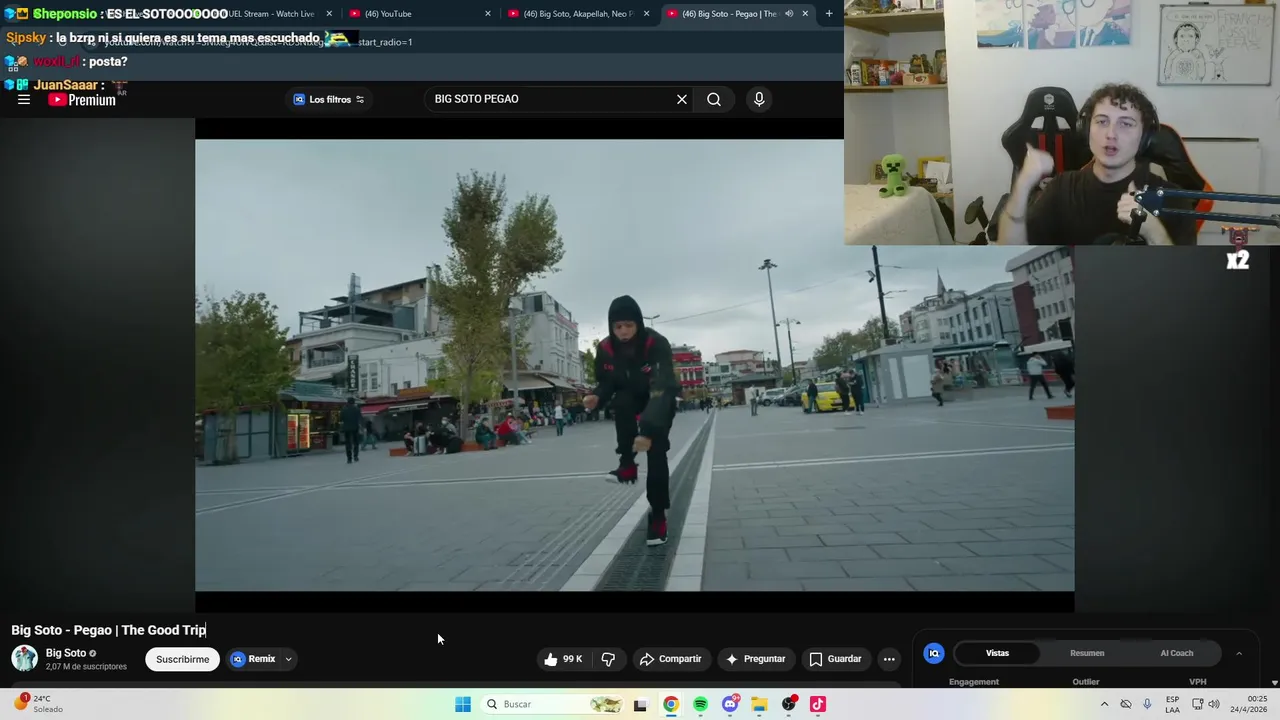Open Chrome from the taskbar
The height and width of the screenshot is (720, 1280).
pos(671,704)
